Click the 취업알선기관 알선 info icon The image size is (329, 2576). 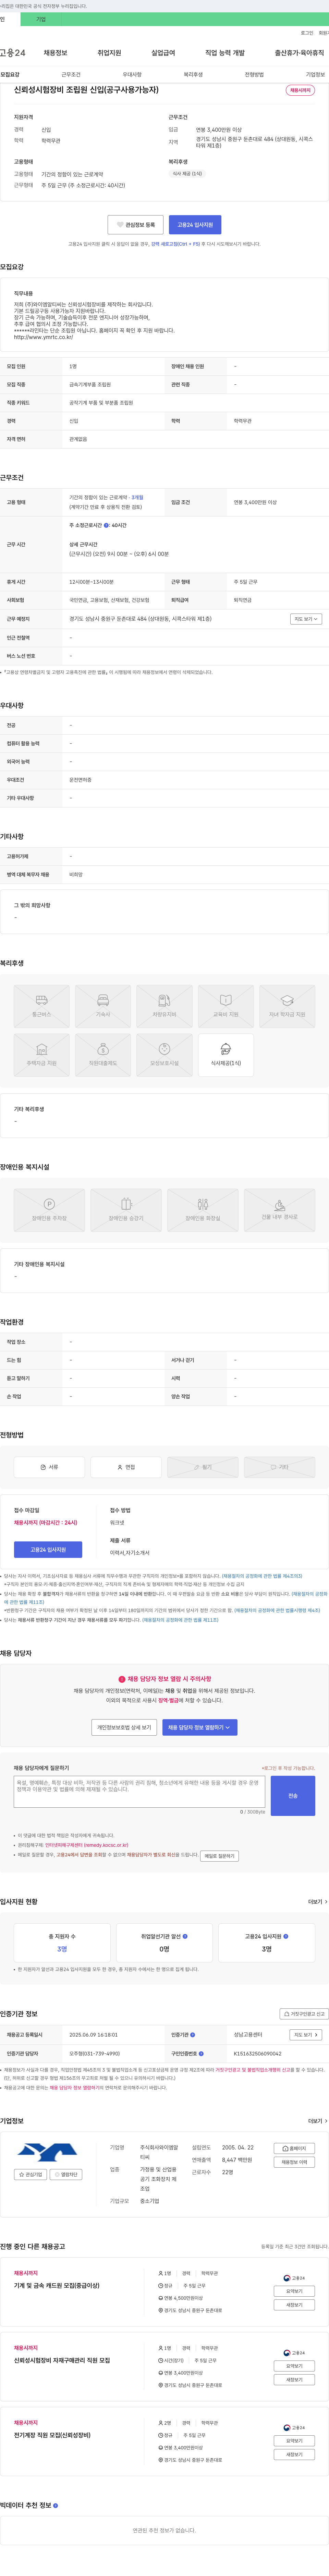(x=185, y=1936)
